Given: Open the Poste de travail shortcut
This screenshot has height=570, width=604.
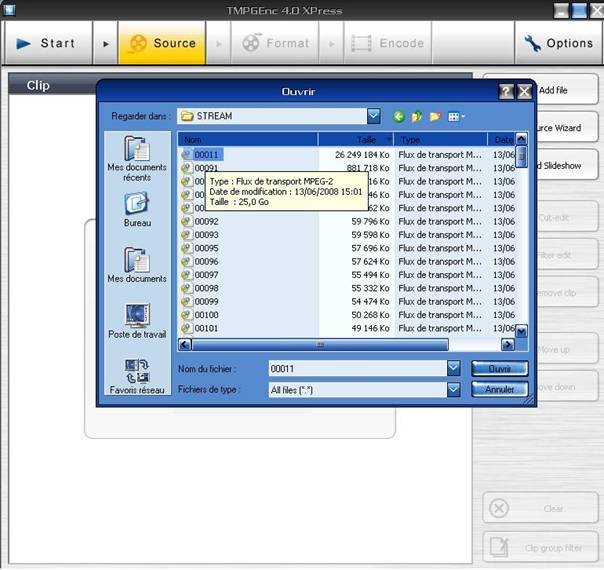Looking at the screenshot, I should [x=137, y=322].
